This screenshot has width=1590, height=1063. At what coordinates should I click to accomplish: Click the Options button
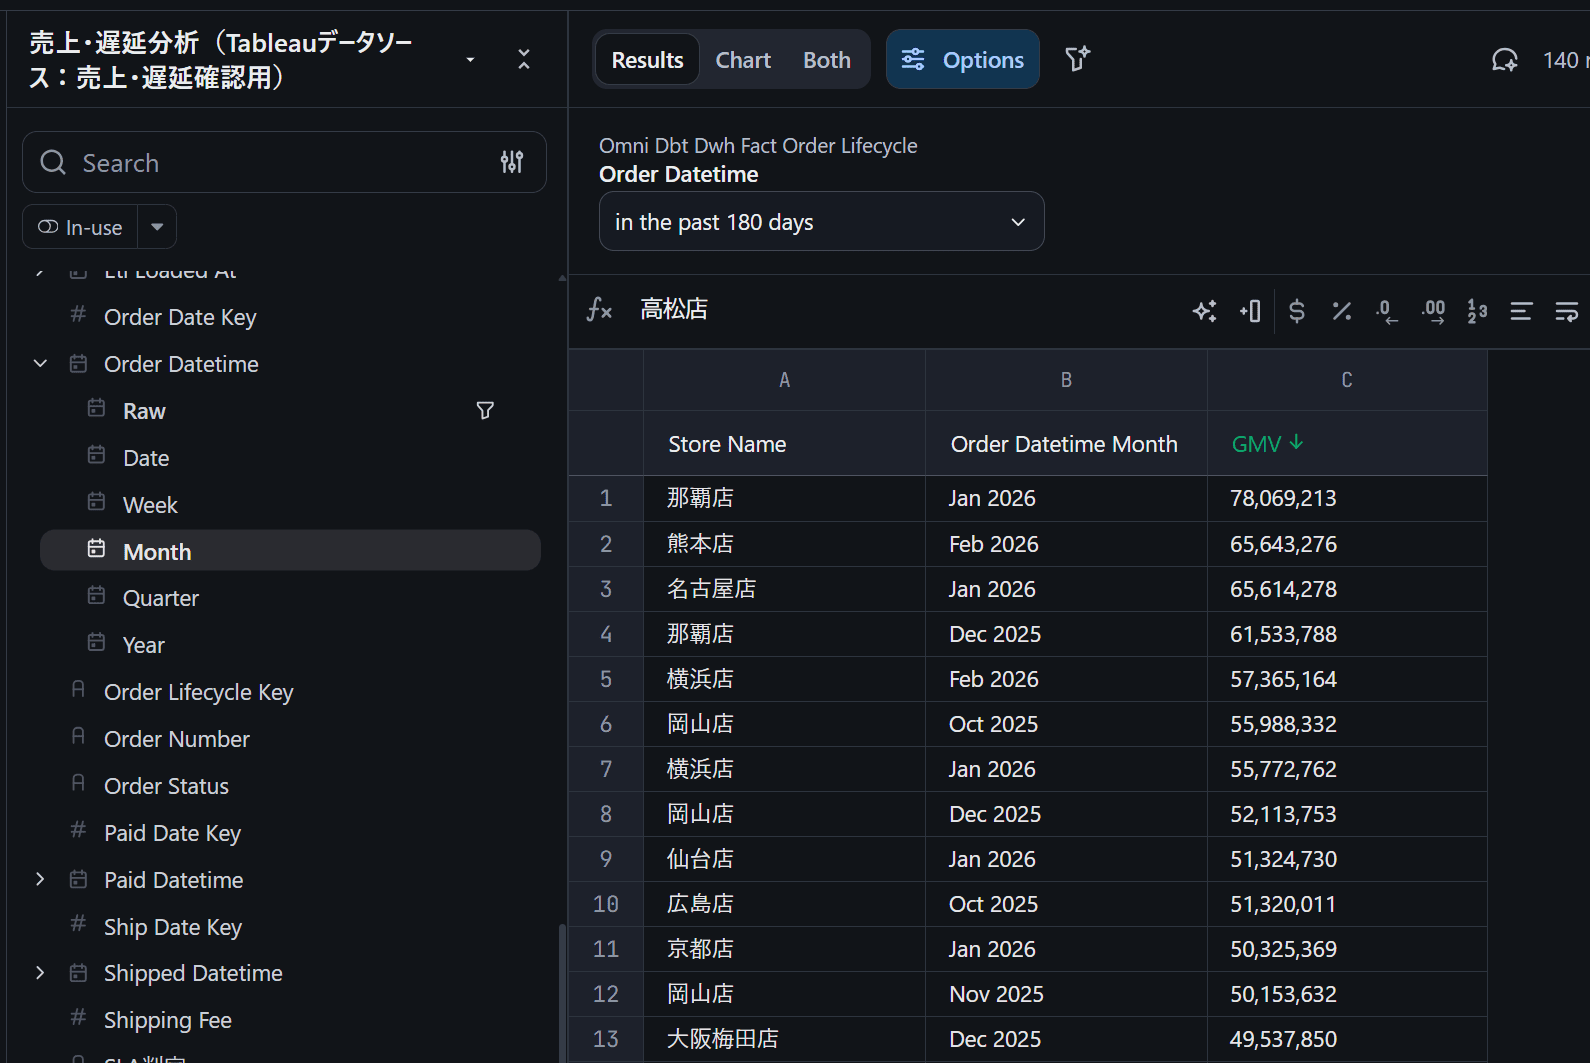pyautogui.click(x=962, y=60)
